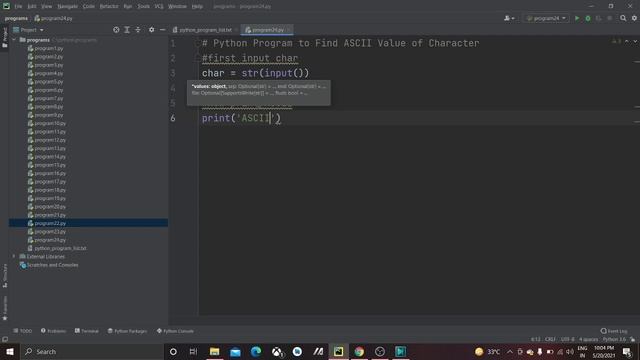The image size is (640, 360).
Task: Show hidden system tray icons chevron
Action: [x=510, y=351]
